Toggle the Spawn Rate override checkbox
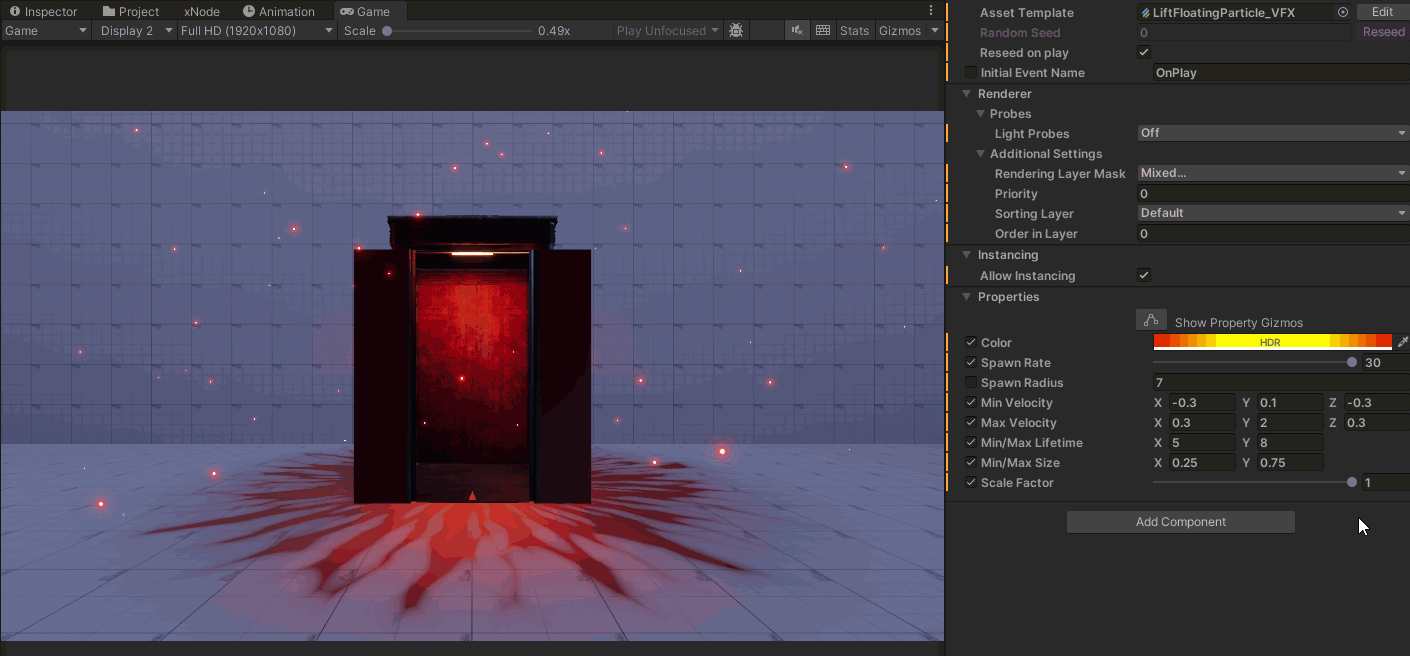Image resolution: width=1410 pixels, height=656 pixels. click(x=971, y=362)
